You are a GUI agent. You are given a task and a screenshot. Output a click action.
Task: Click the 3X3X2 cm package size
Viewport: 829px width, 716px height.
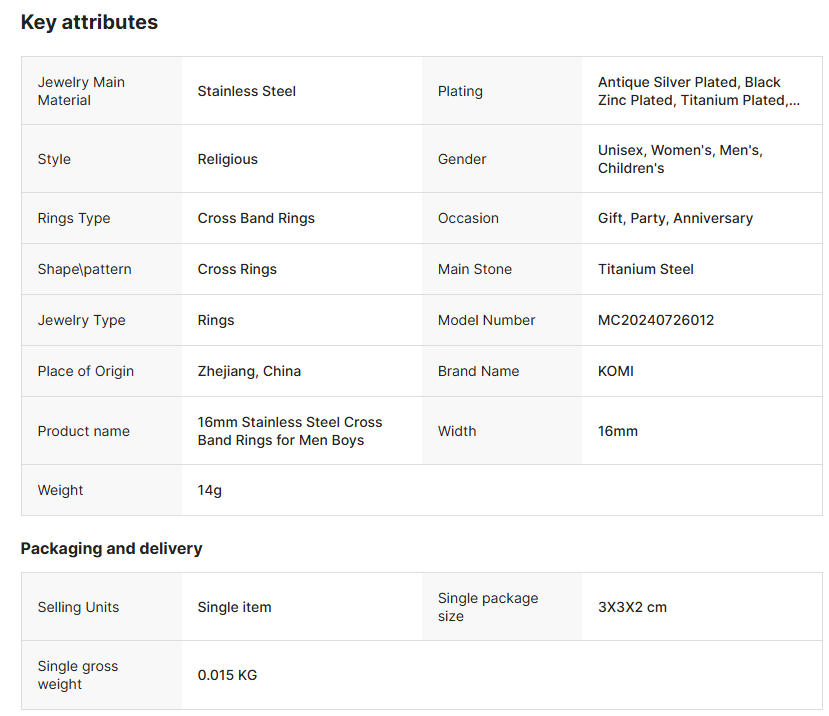632,607
